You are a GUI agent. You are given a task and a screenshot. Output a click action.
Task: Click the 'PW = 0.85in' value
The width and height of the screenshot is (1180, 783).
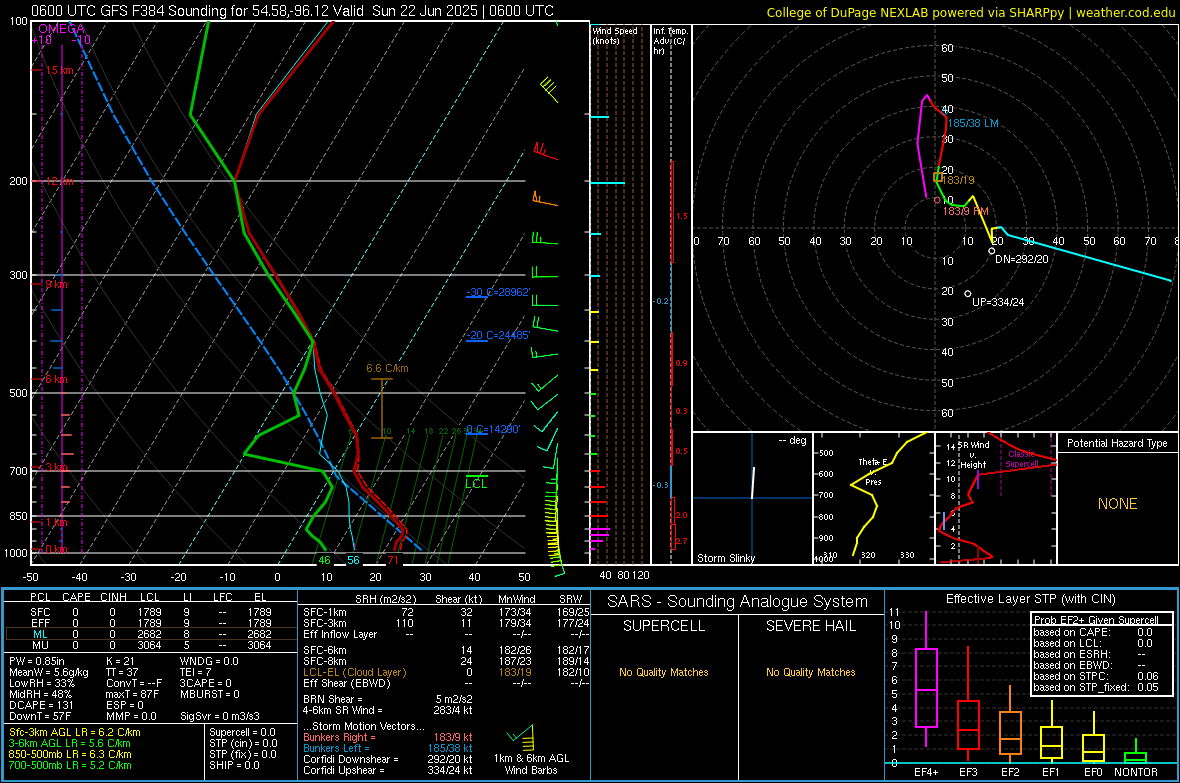coord(37,661)
